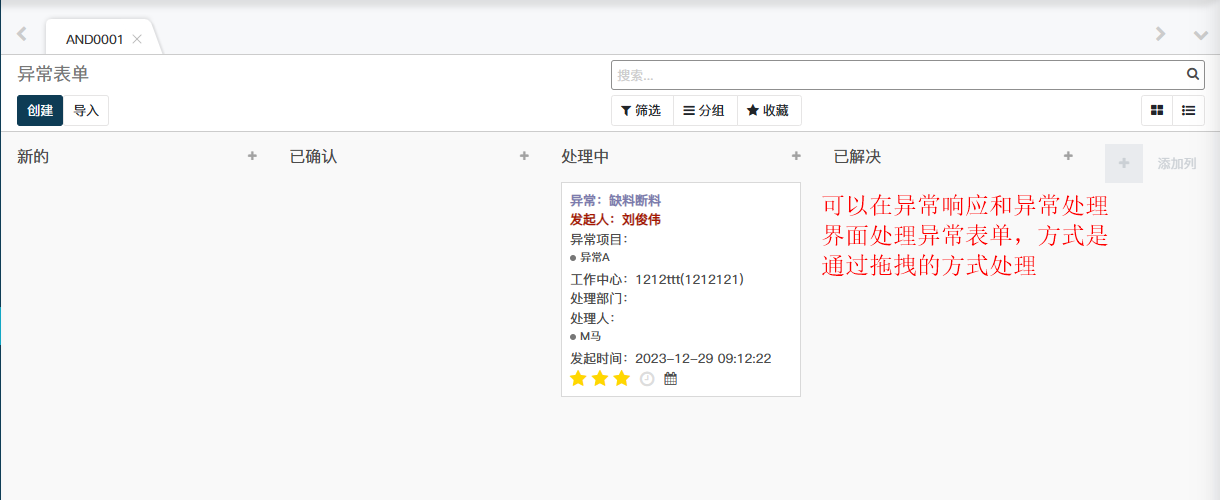Set priority to second star

(x=600, y=378)
